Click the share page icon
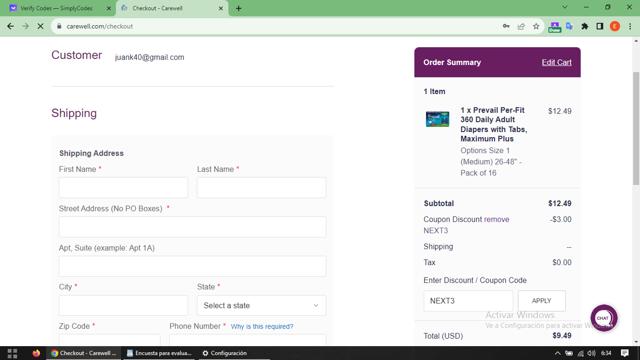This screenshot has width=640, height=360. [x=521, y=26]
